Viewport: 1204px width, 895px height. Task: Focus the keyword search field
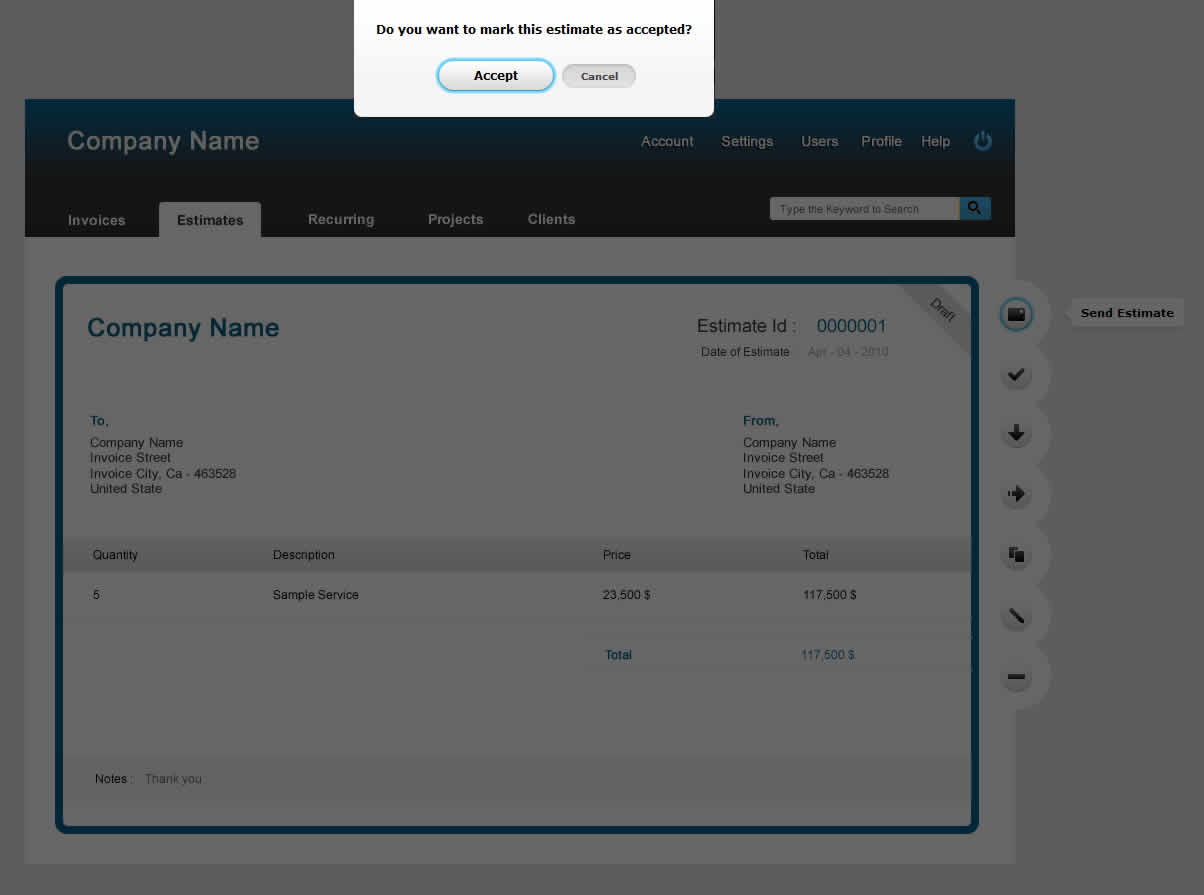[865, 209]
